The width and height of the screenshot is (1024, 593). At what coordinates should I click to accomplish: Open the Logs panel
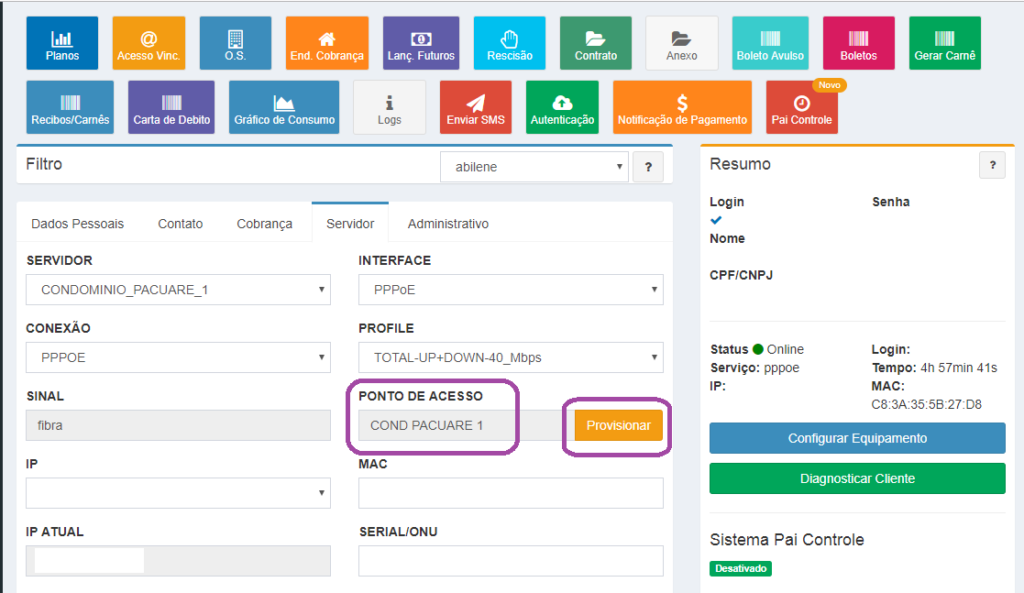click(389, 106)
